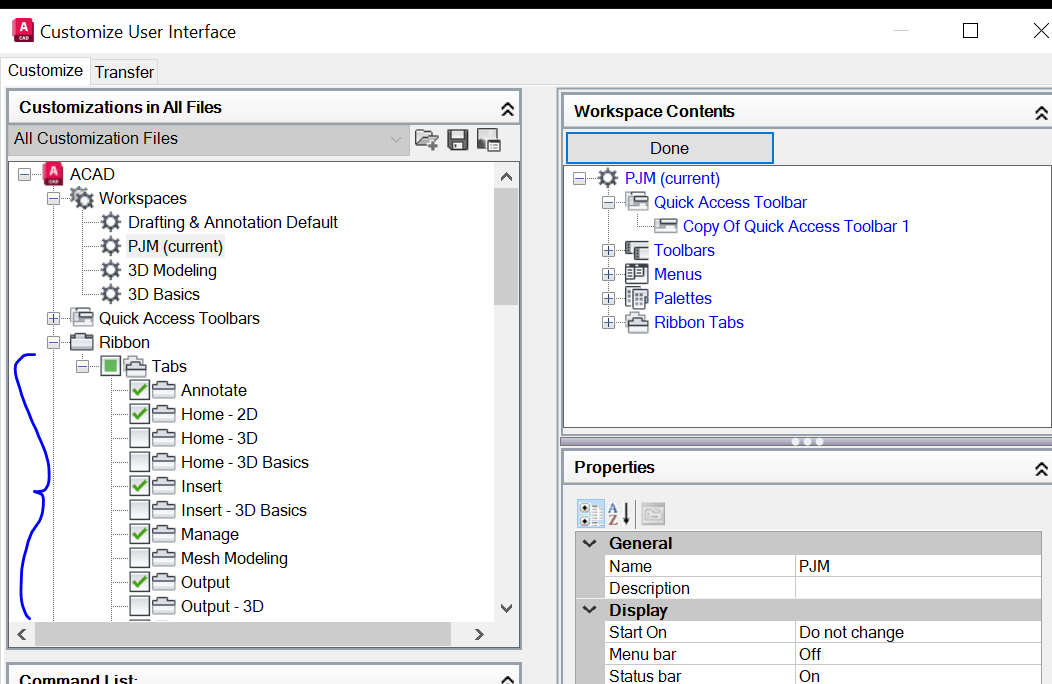
Task: Enable the Home - 3D Basics tab checkbox
Action: 140,462
